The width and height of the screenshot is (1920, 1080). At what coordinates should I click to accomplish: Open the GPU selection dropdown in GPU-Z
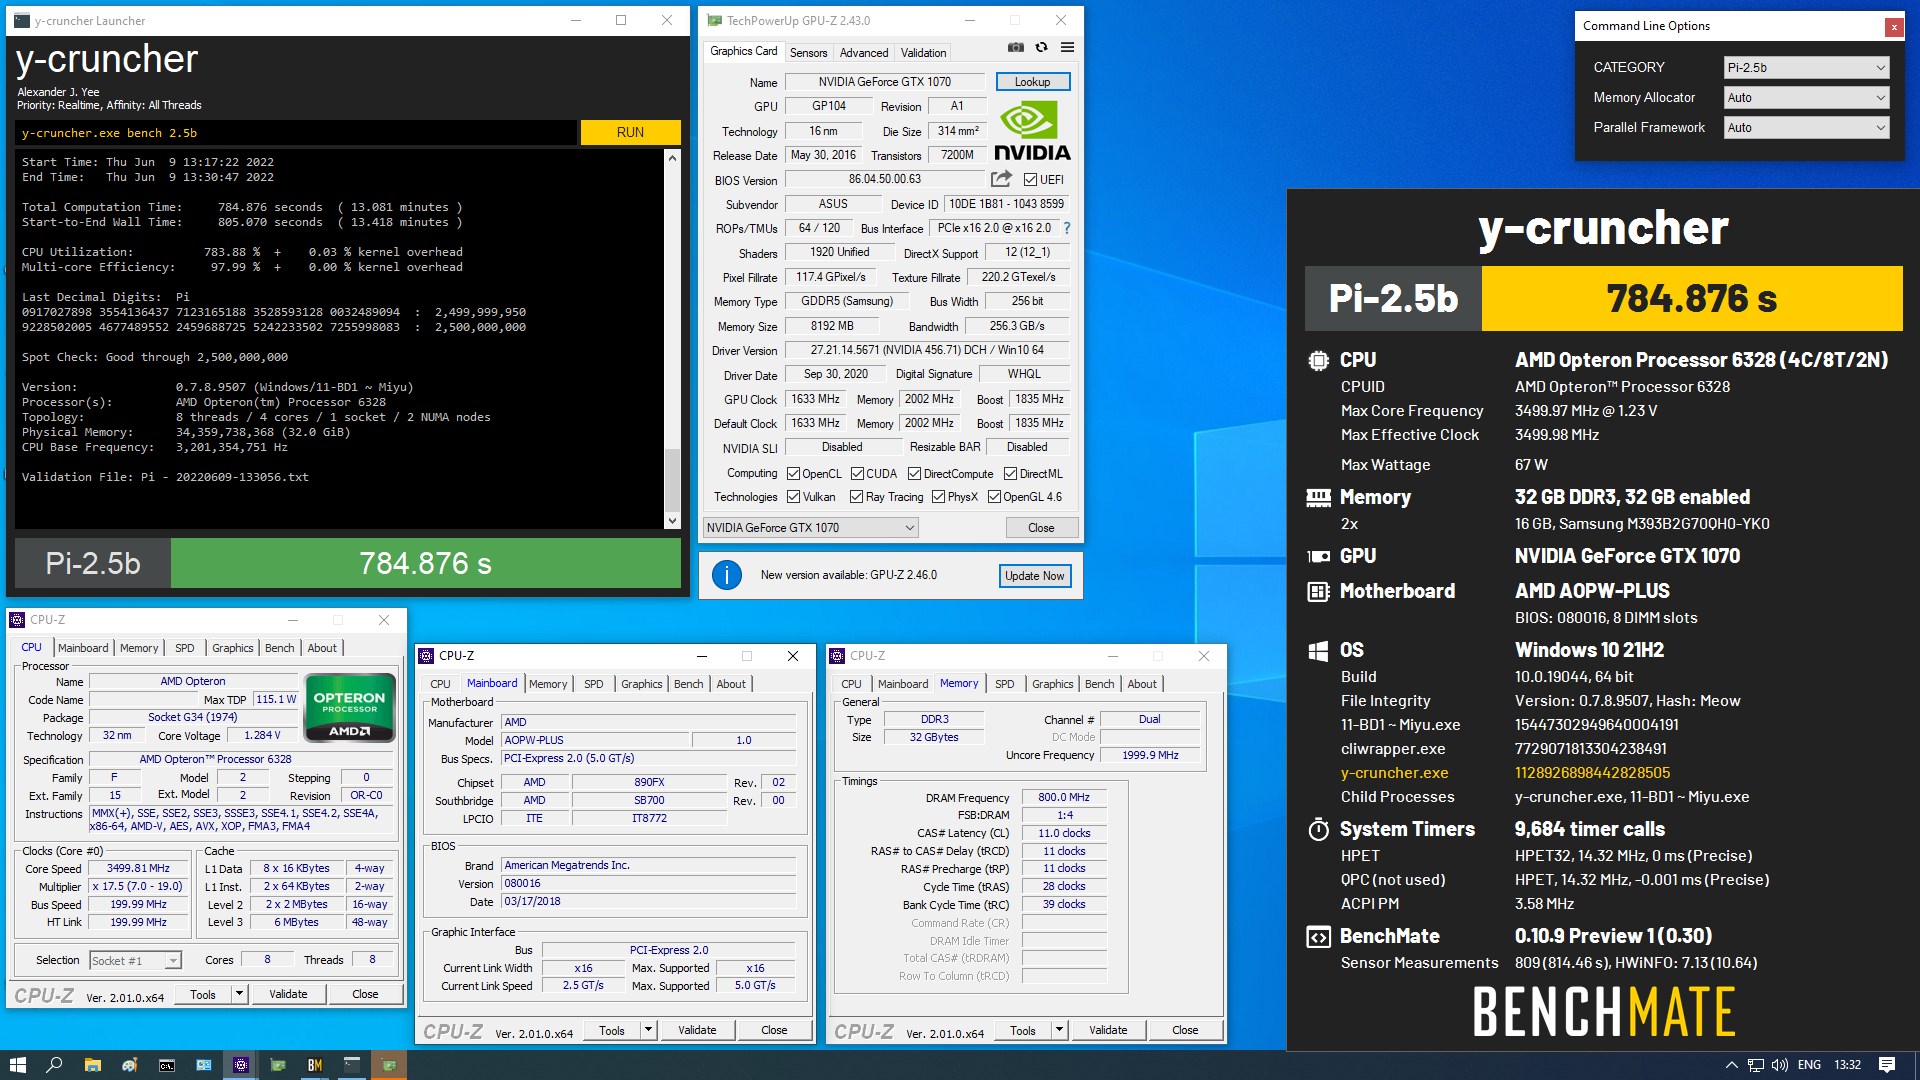click(810, 528)
